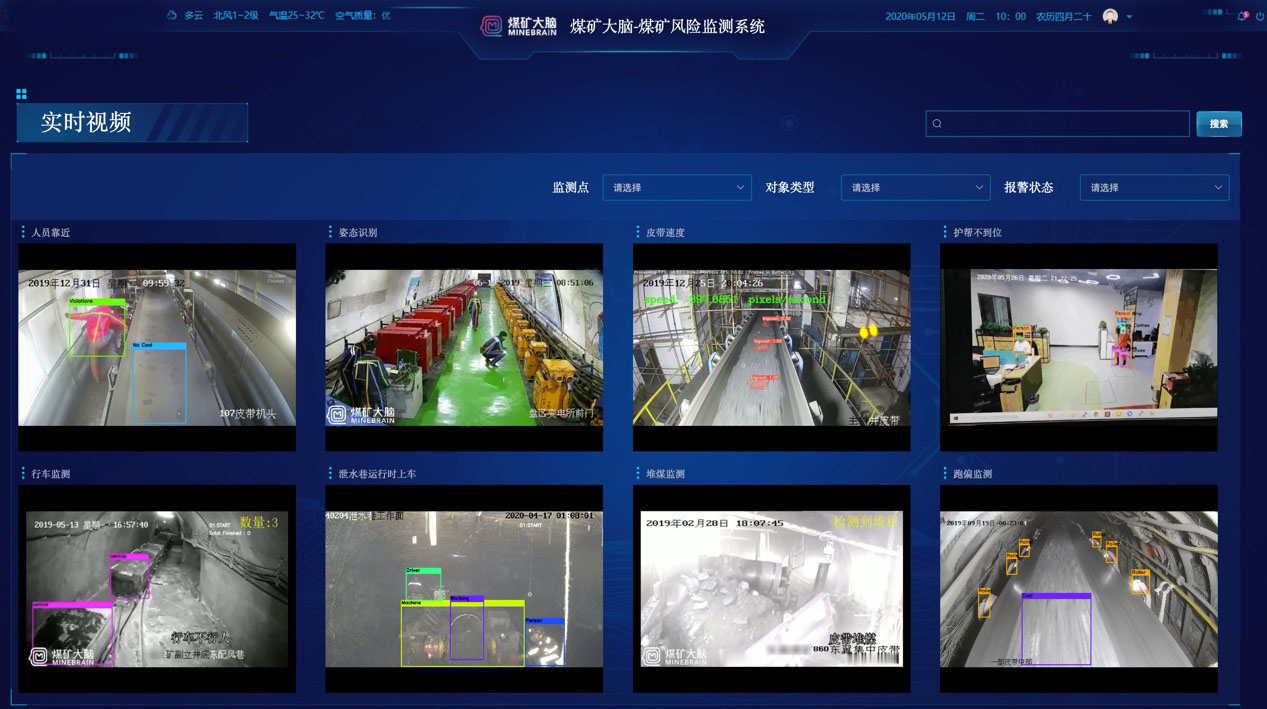Screen dimensions: 1267x709
Task: Expand the 报警状态 dropdown
Action: 1154,187
